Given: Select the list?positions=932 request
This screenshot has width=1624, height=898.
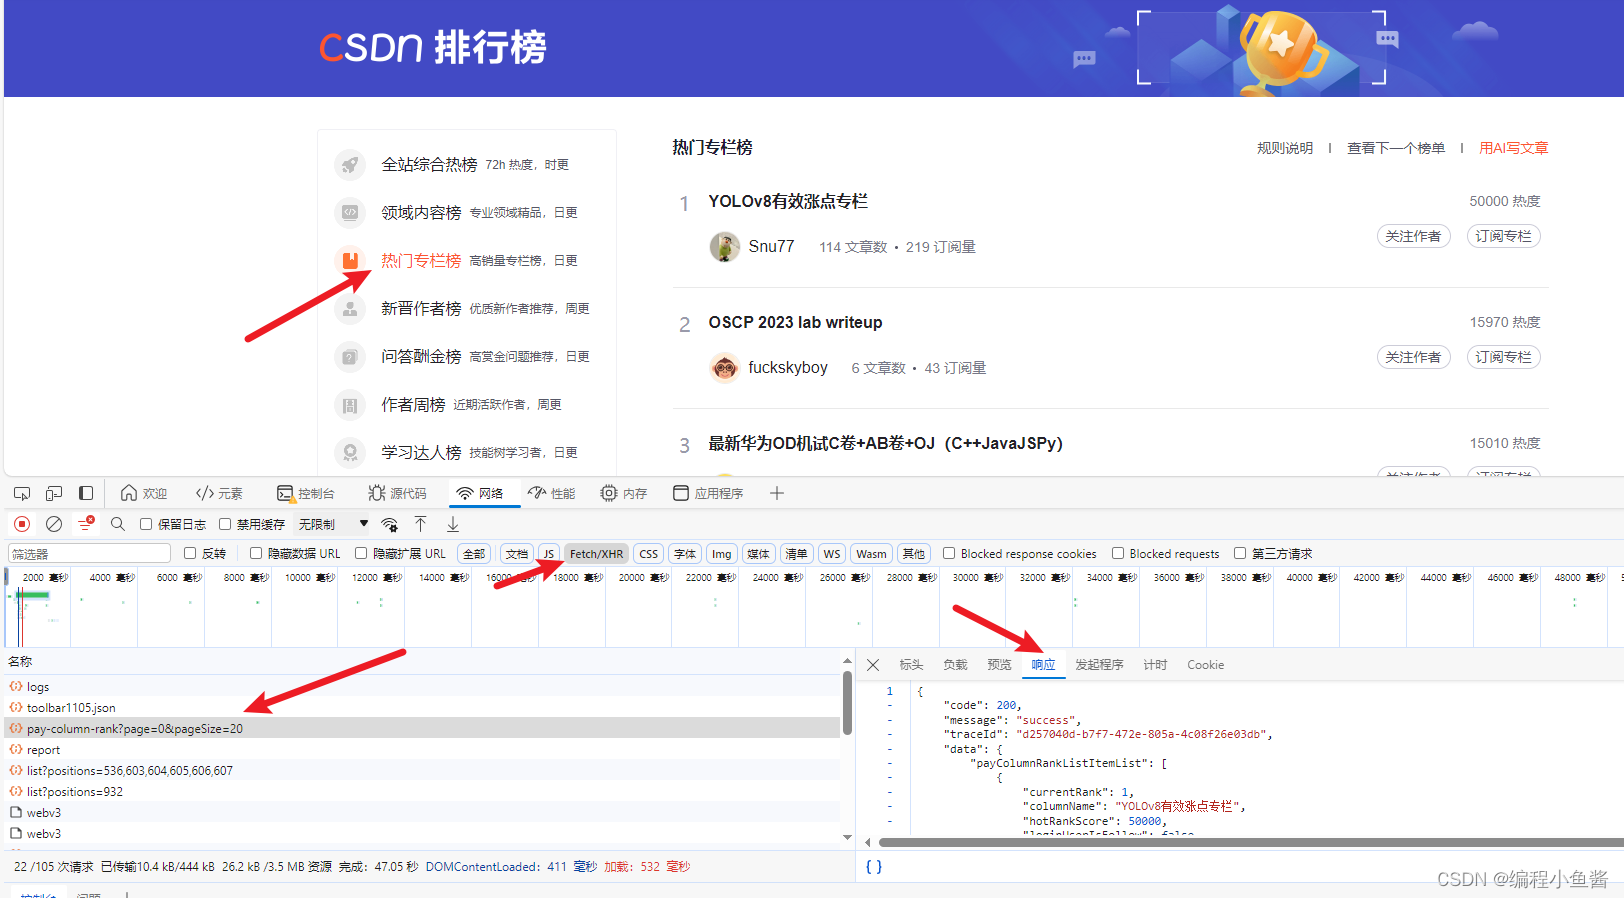Looking at the screenshot, I should tap(424, 791).
